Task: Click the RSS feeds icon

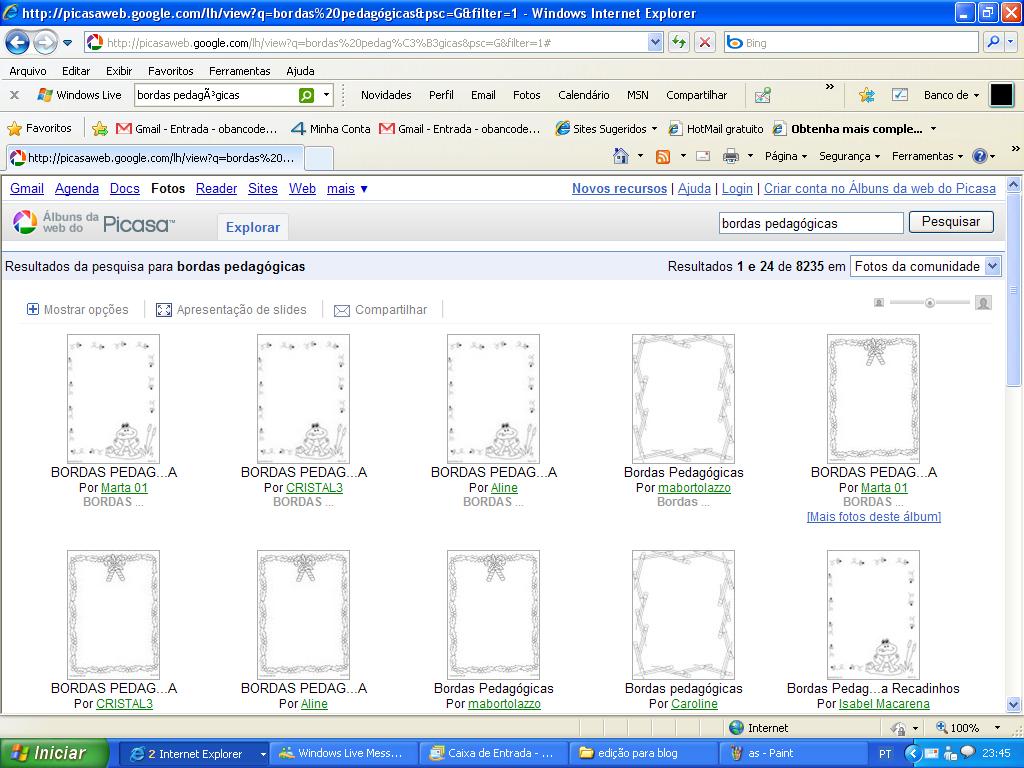Action: click(x=663, y=157)
